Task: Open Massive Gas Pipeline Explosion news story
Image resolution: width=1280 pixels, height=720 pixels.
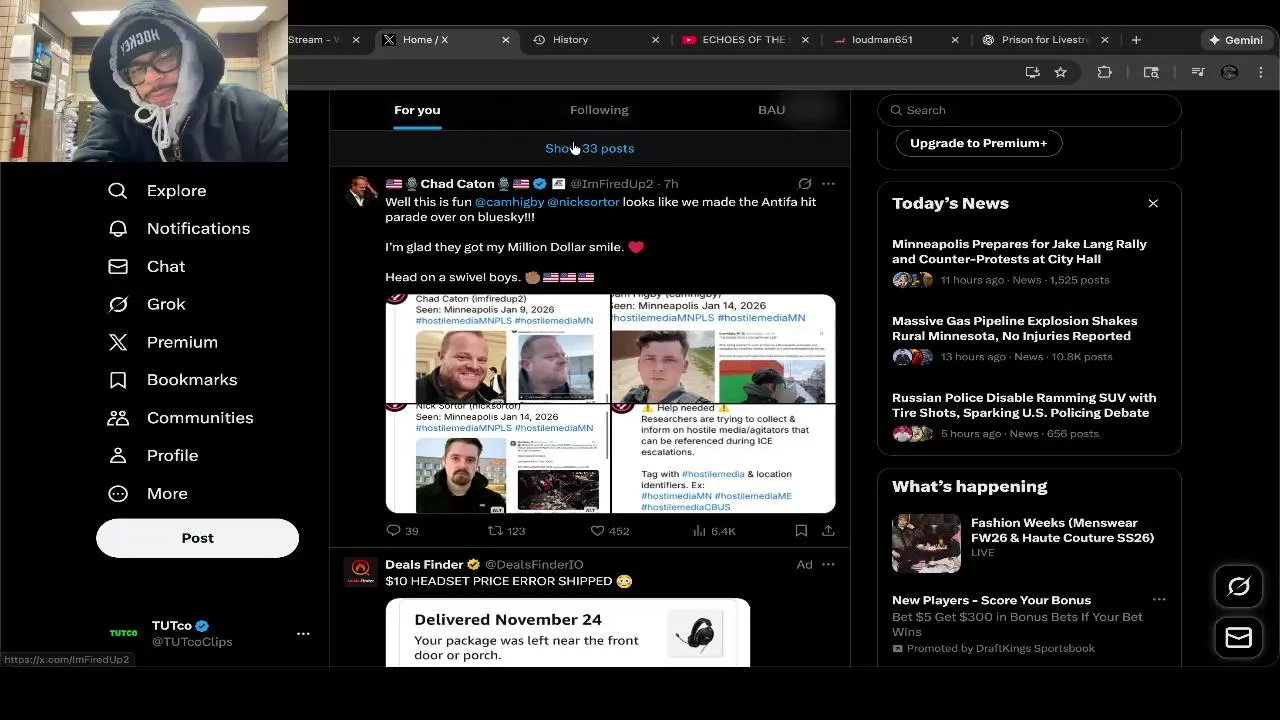Action: [x=1029, y=339]
